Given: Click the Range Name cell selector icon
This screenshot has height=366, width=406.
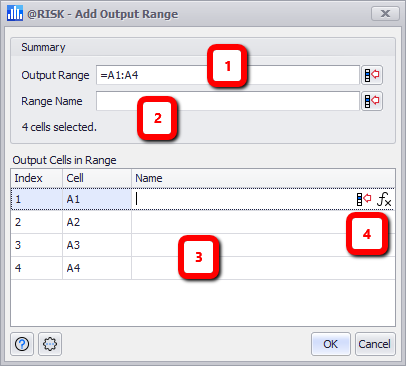Looking at the screenshot, I should point(372,101).
